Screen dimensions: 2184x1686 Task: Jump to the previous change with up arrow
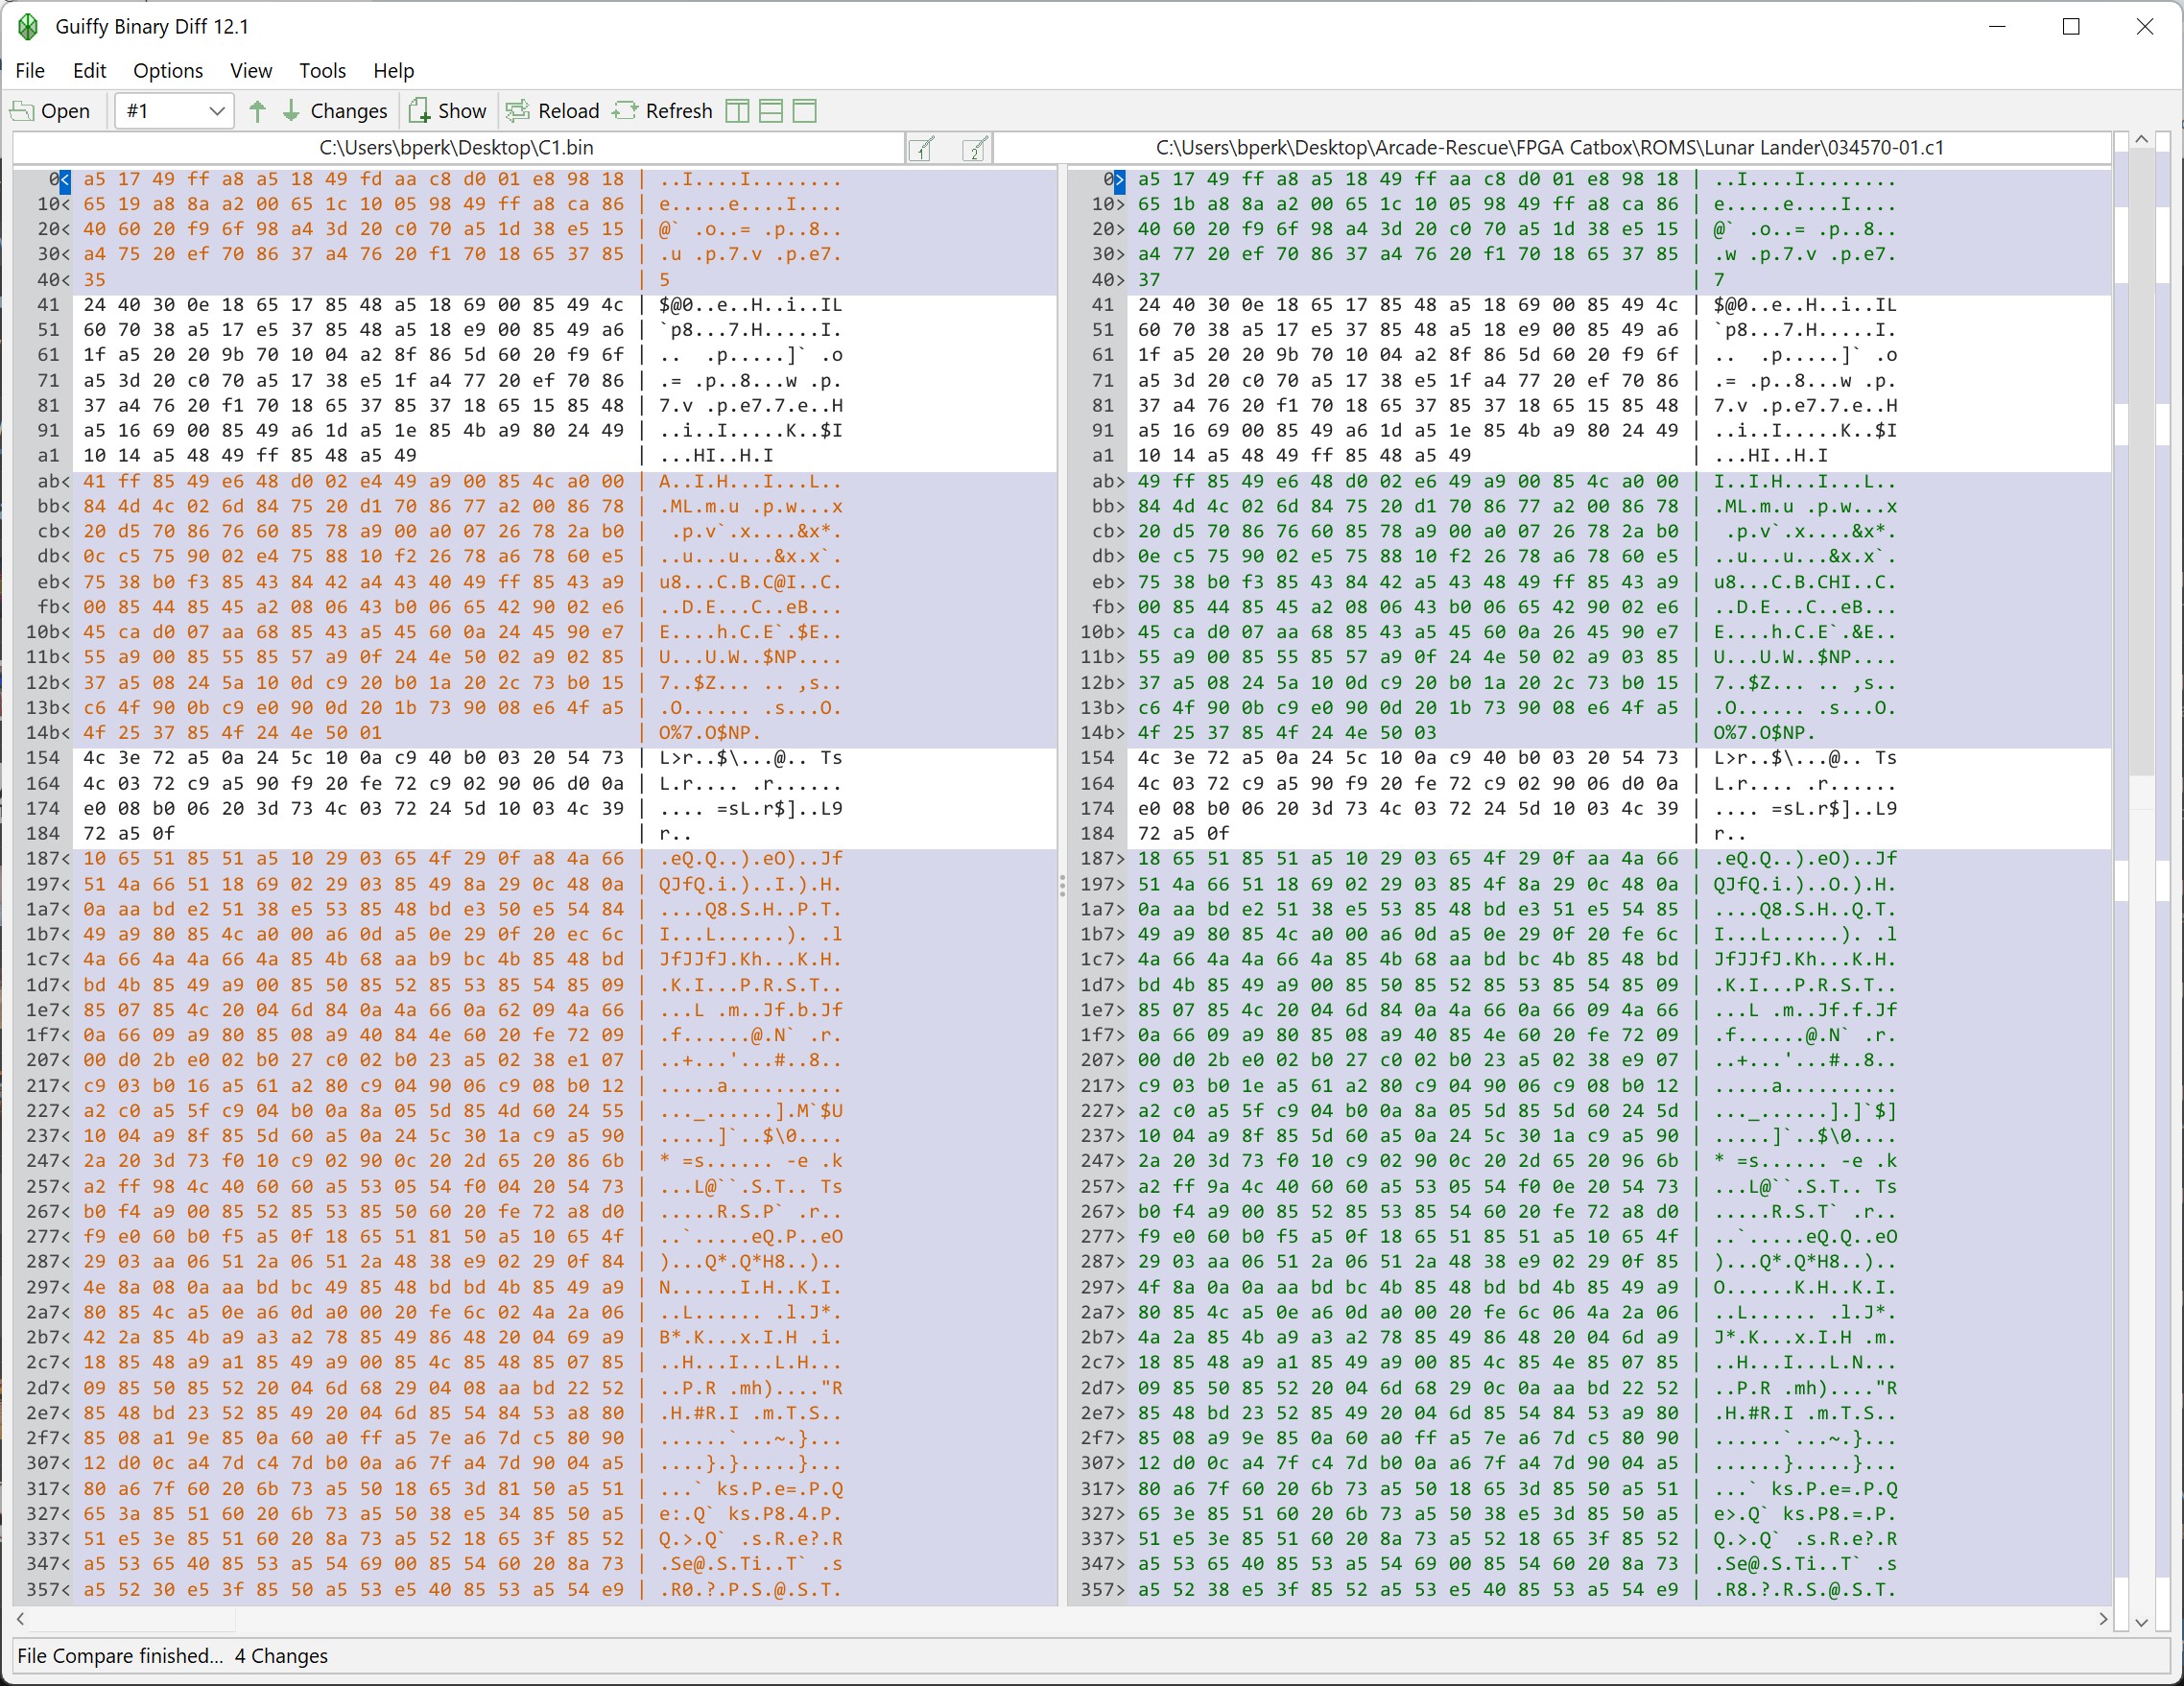tap(258, 111)
